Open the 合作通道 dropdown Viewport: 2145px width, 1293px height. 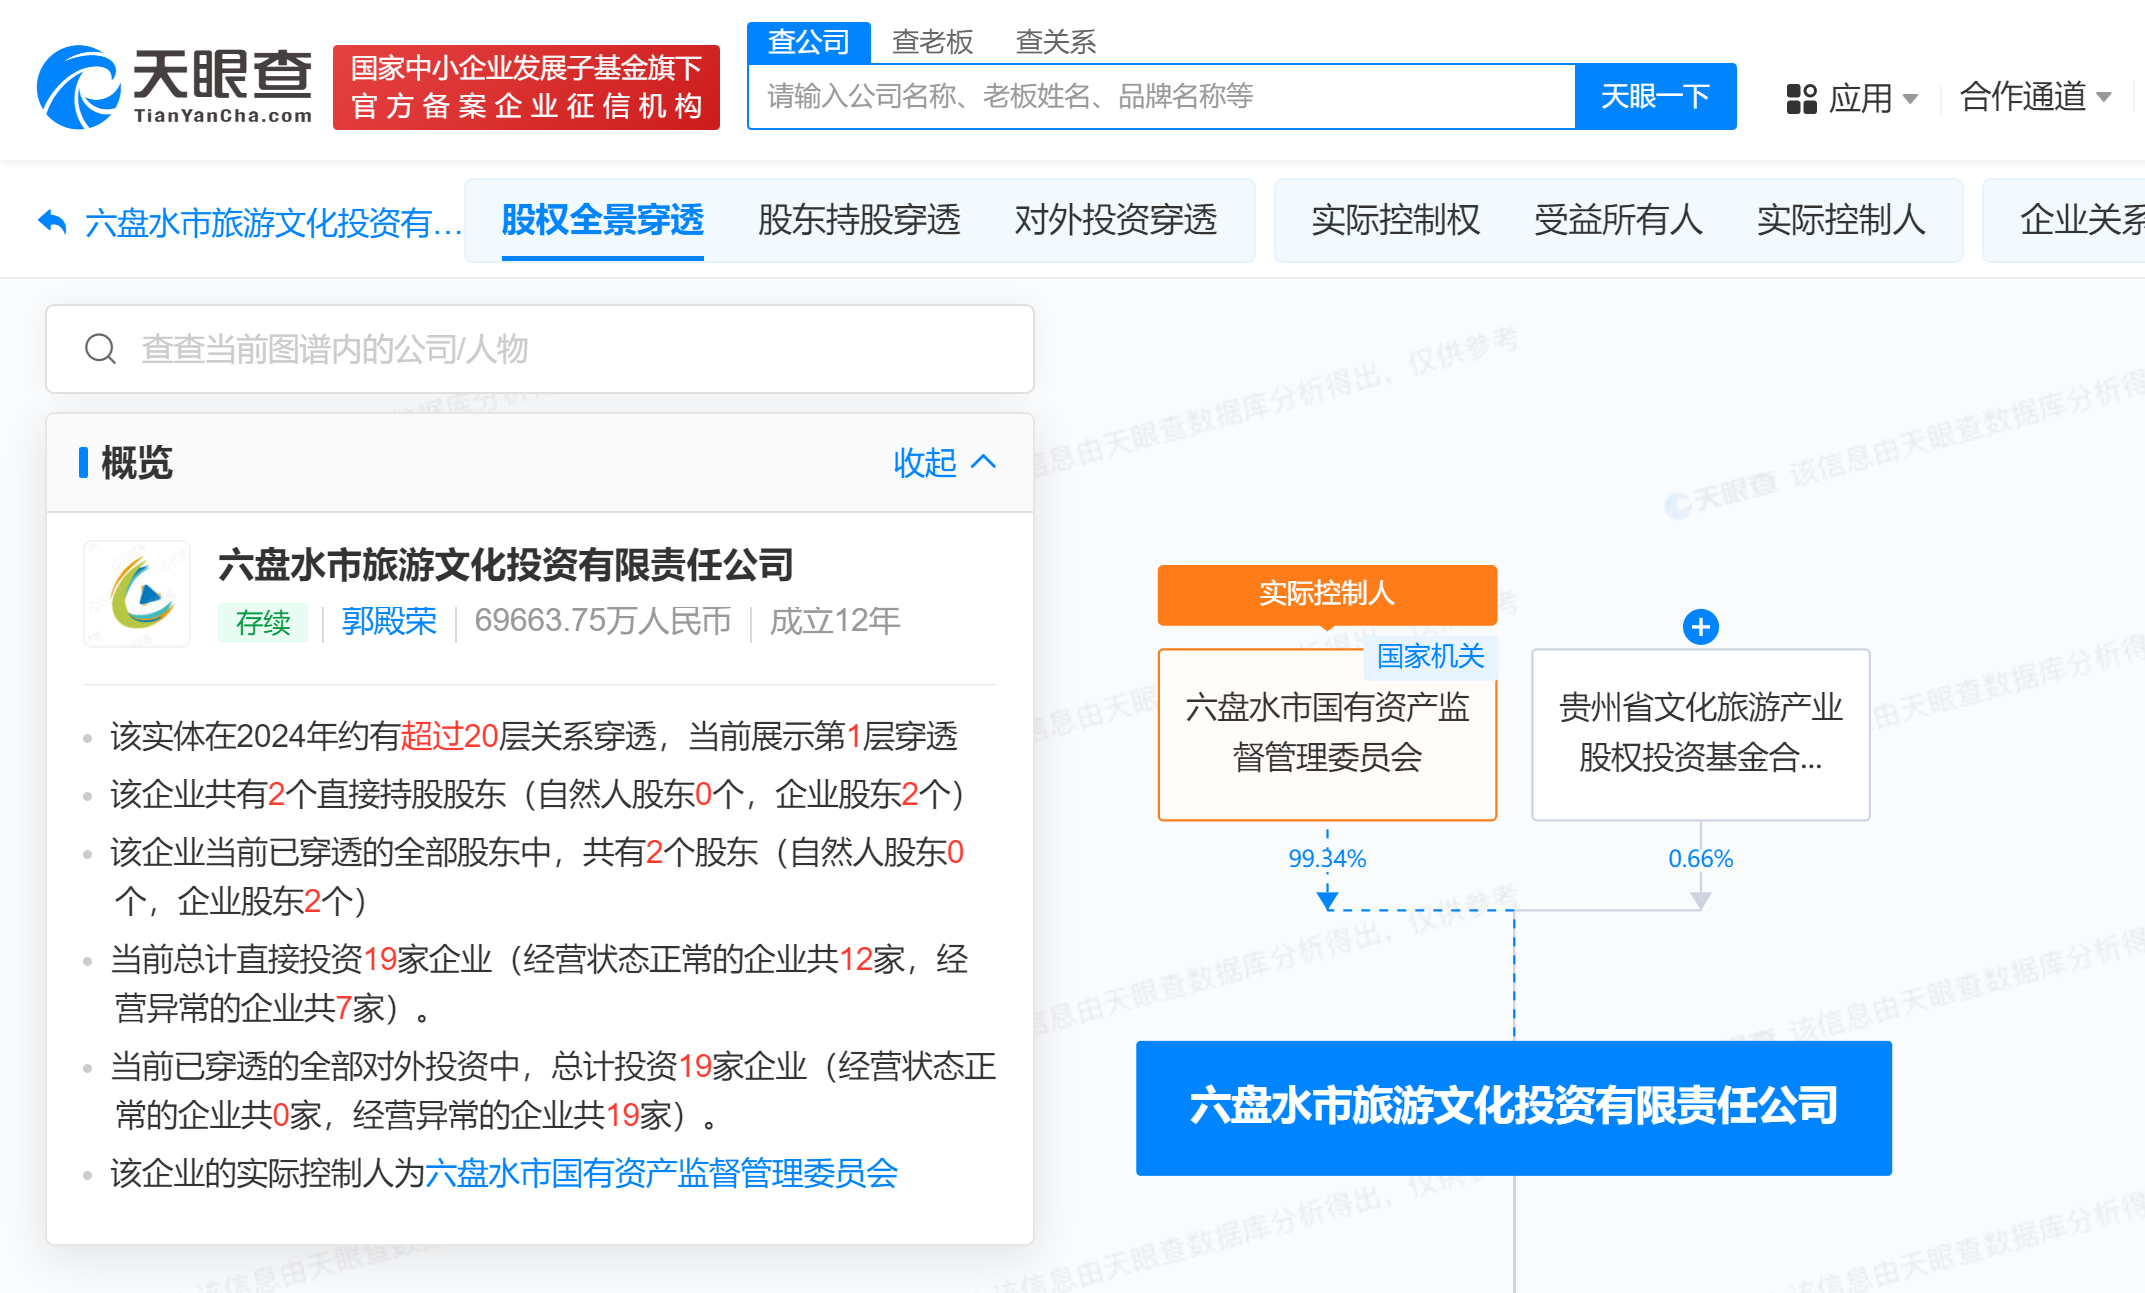(2035, 97)
